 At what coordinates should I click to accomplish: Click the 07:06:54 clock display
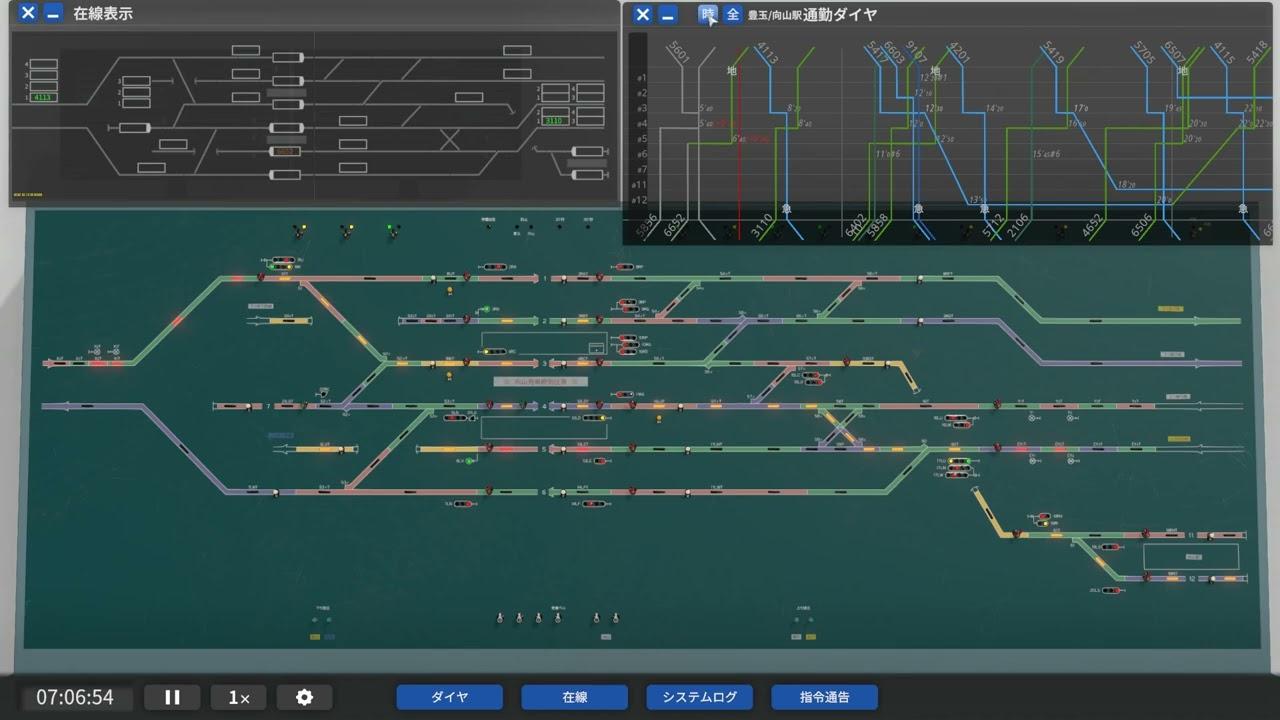tap(75, 697)
